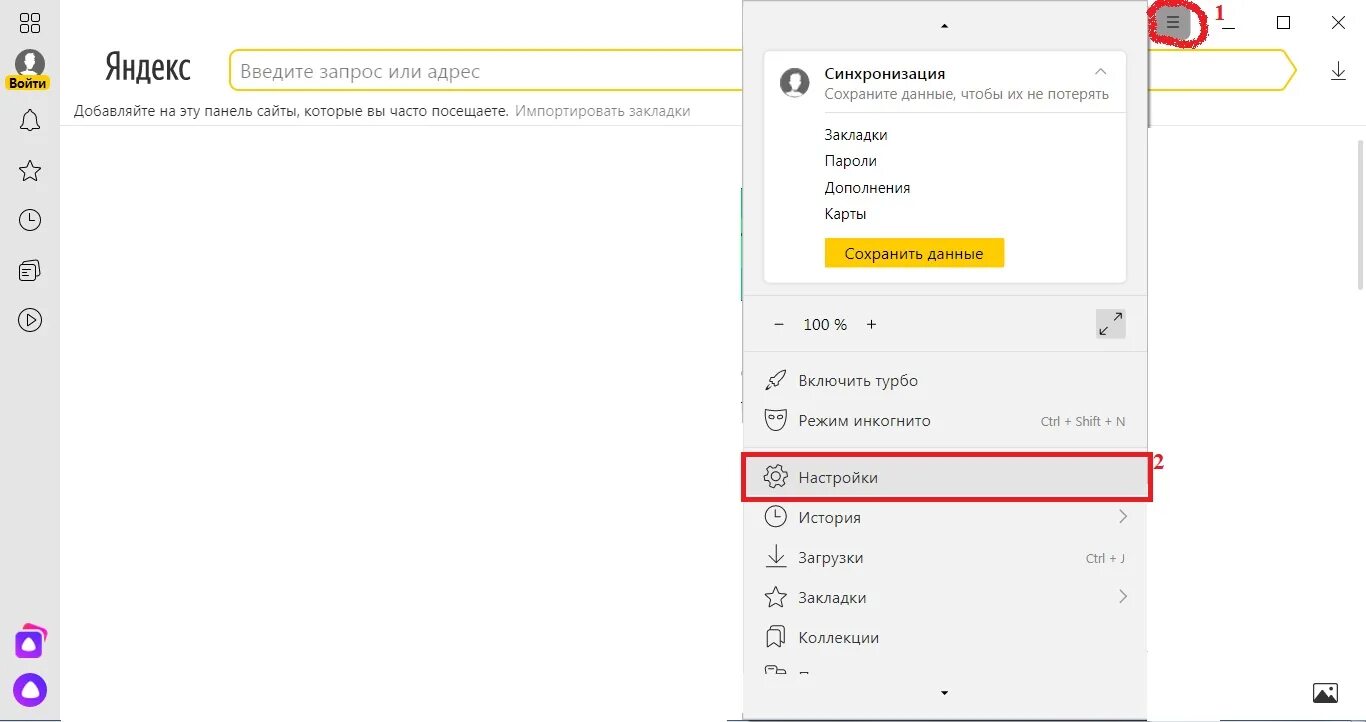
Task: Click the yellow Save data button
Action: (913, 254)
